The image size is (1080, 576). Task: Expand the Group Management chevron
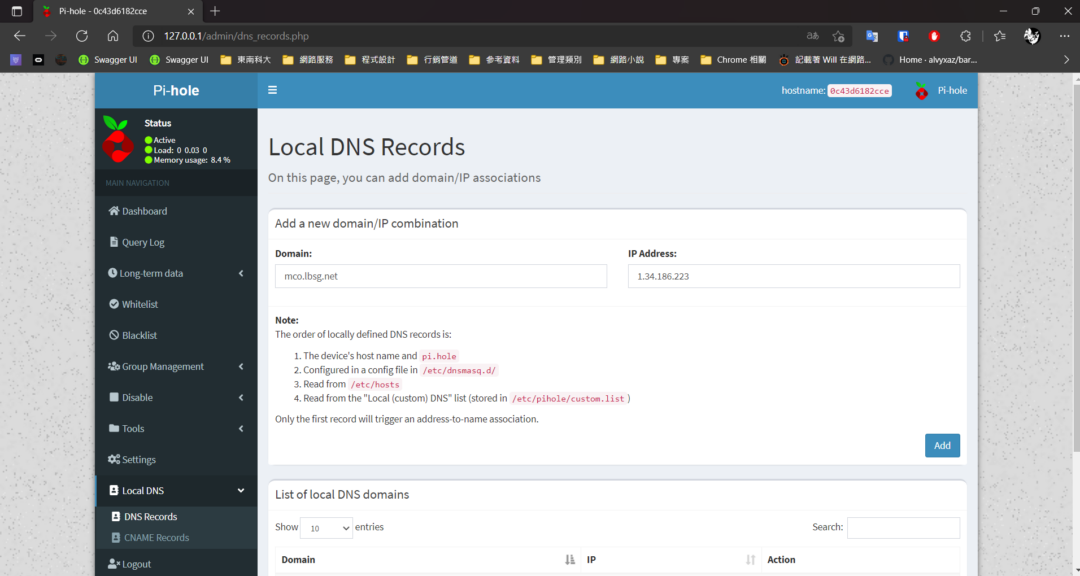coord(241,367)
